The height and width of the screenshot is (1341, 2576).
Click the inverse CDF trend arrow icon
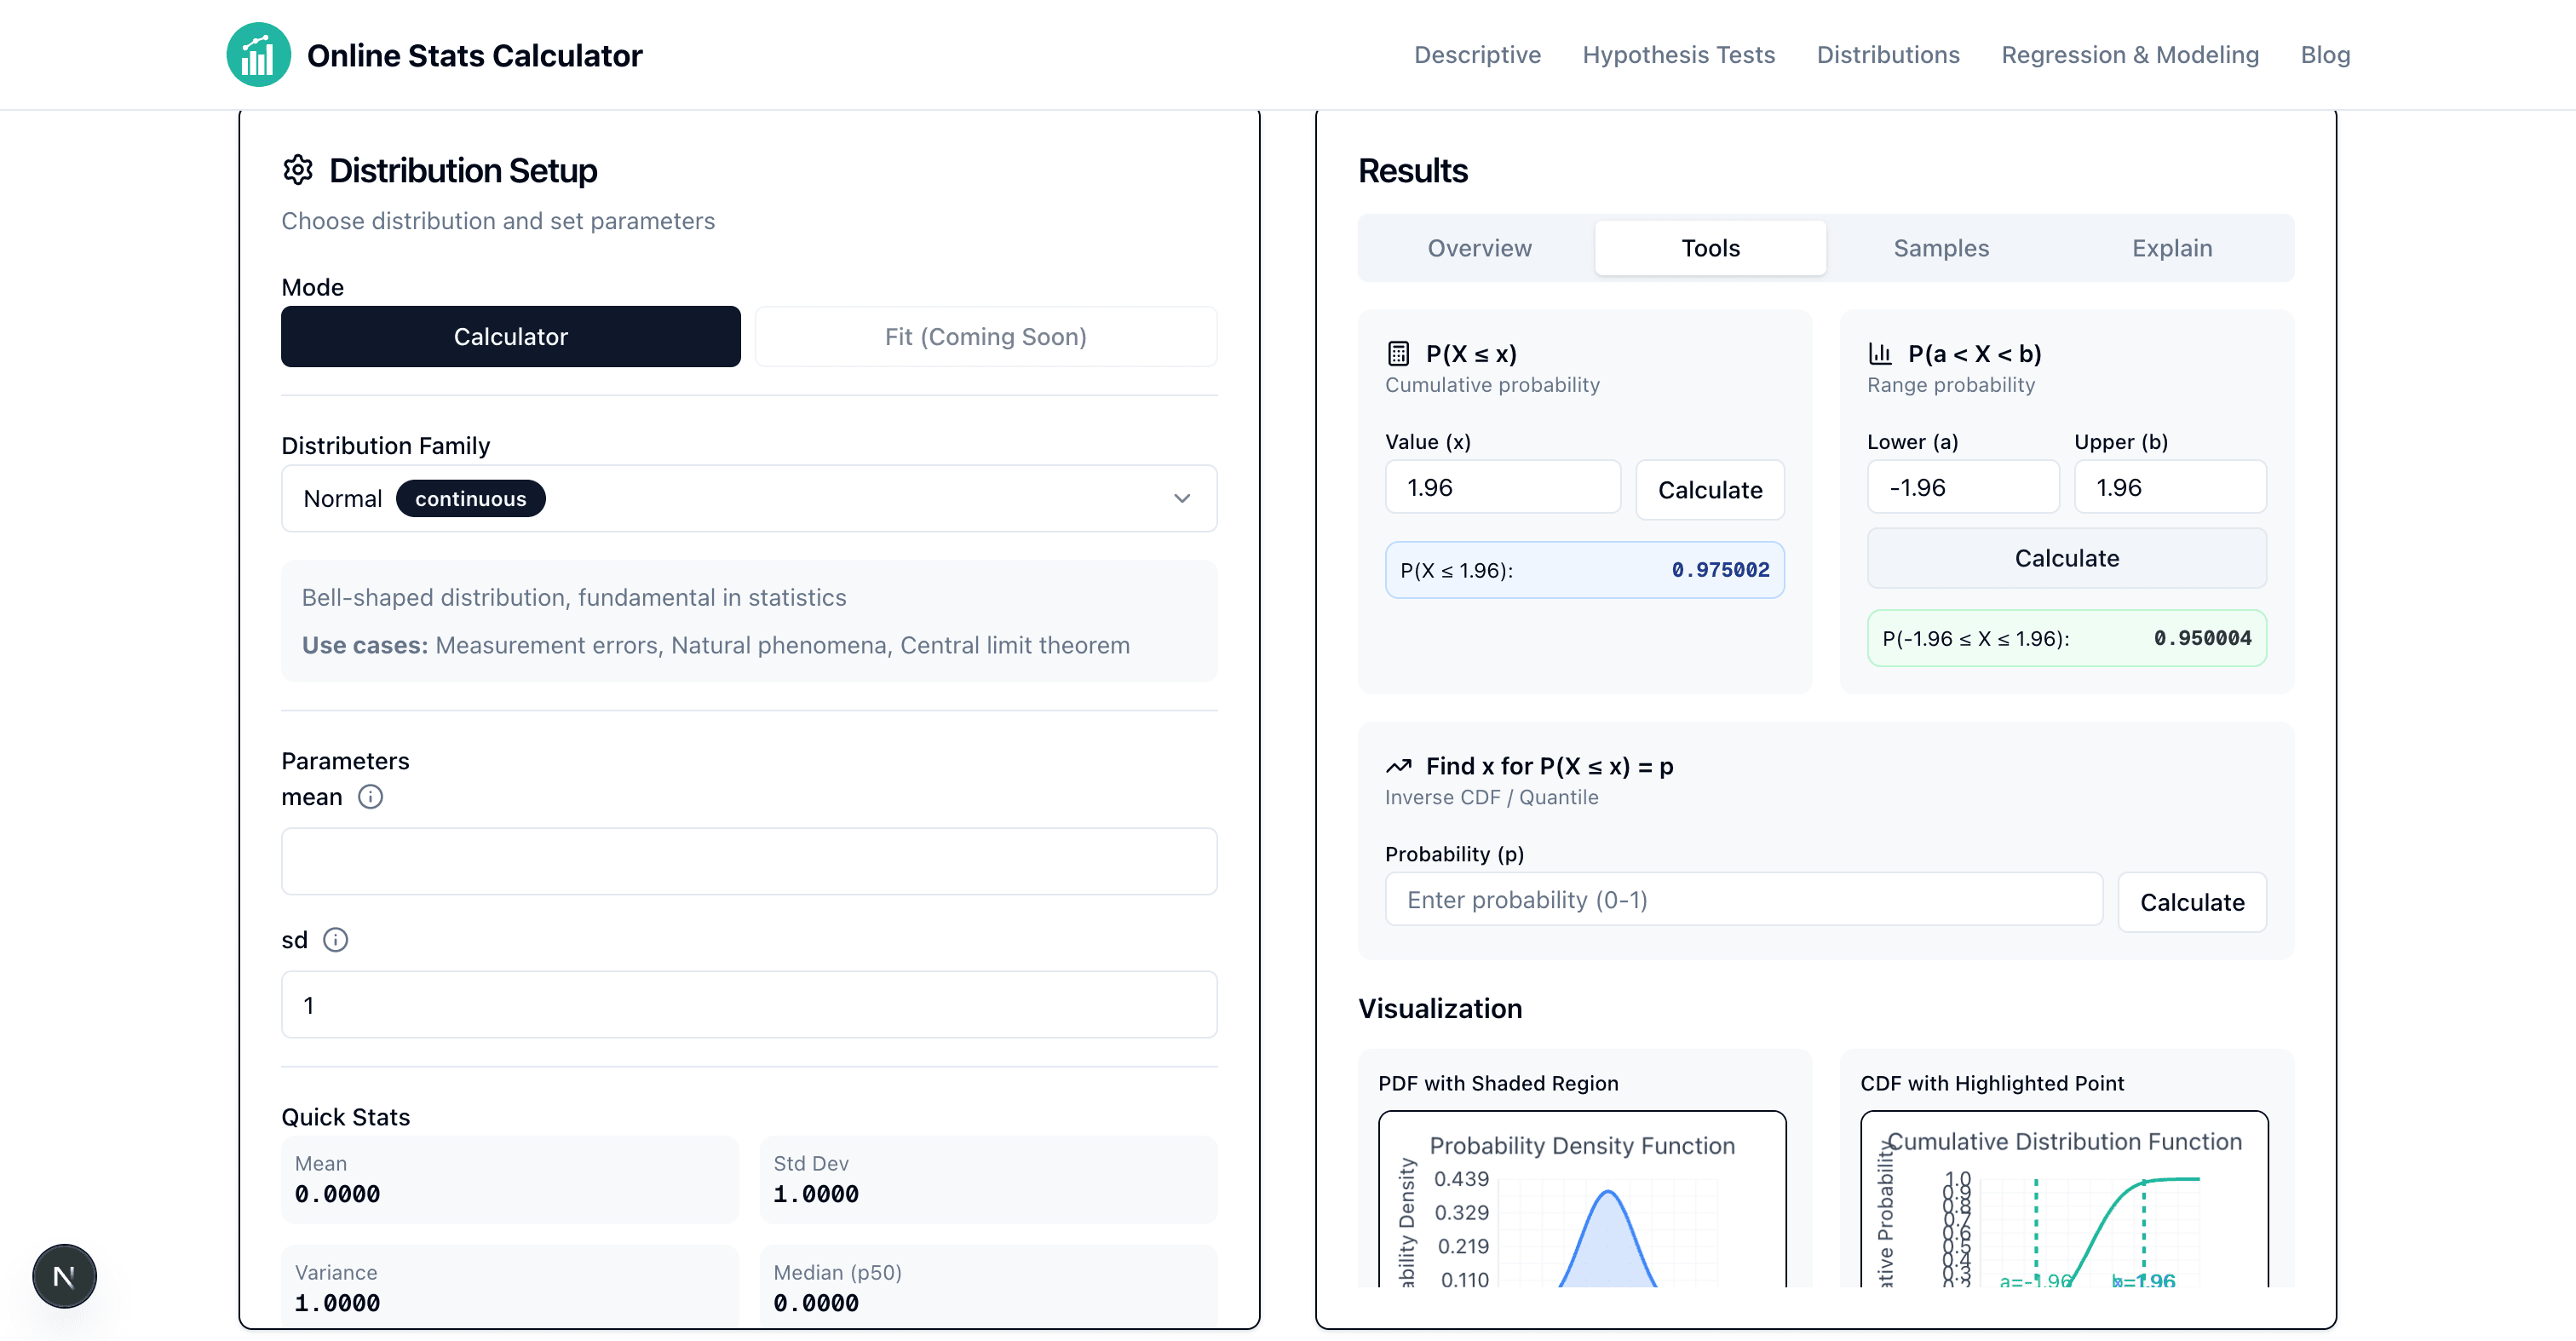(x=1398, y=765)
